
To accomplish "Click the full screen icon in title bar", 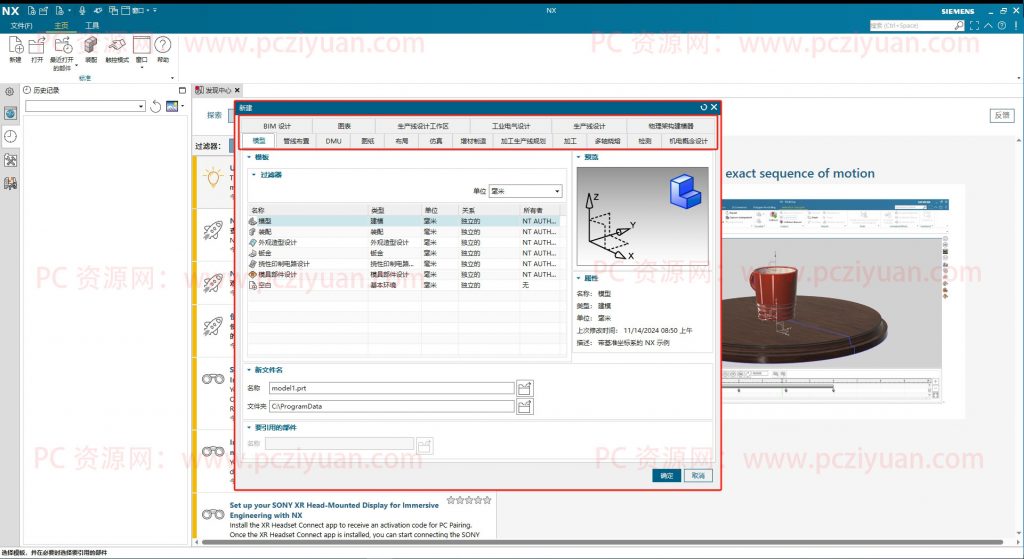I will click(974, 25).
